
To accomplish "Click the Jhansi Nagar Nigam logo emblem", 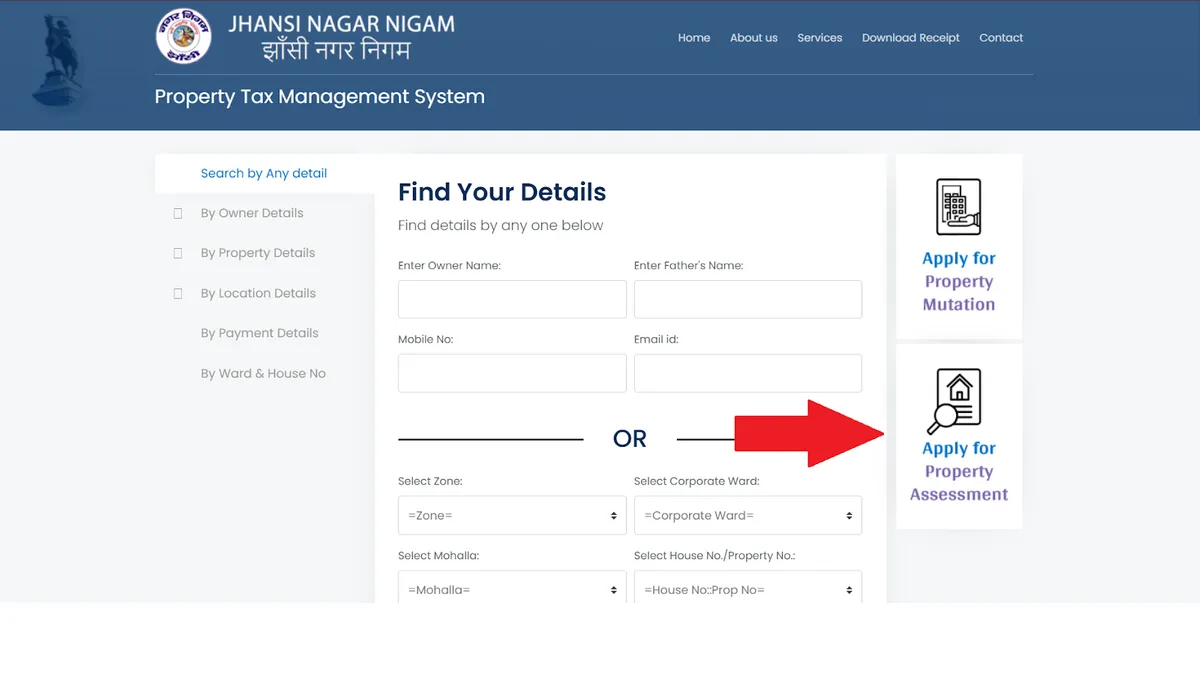I will pos(184,37).
